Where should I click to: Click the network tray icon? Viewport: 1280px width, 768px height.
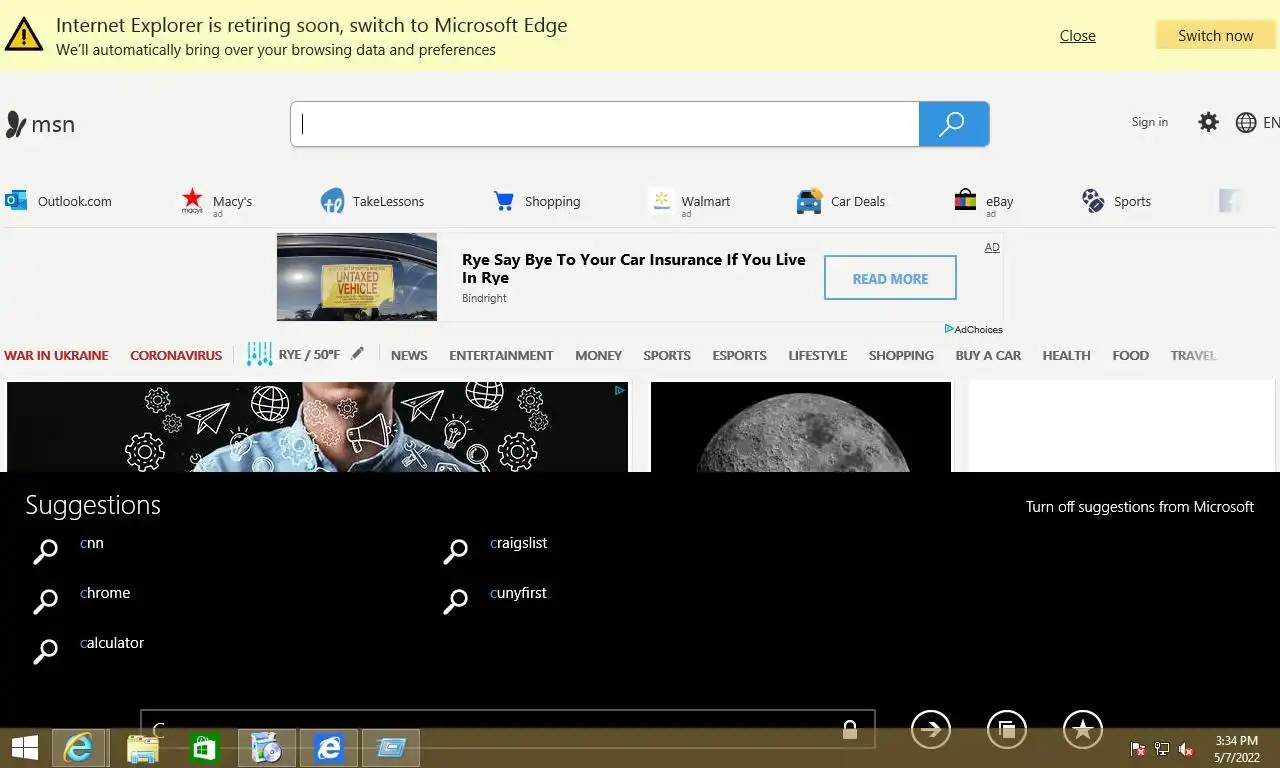[x=1162, y=749]
